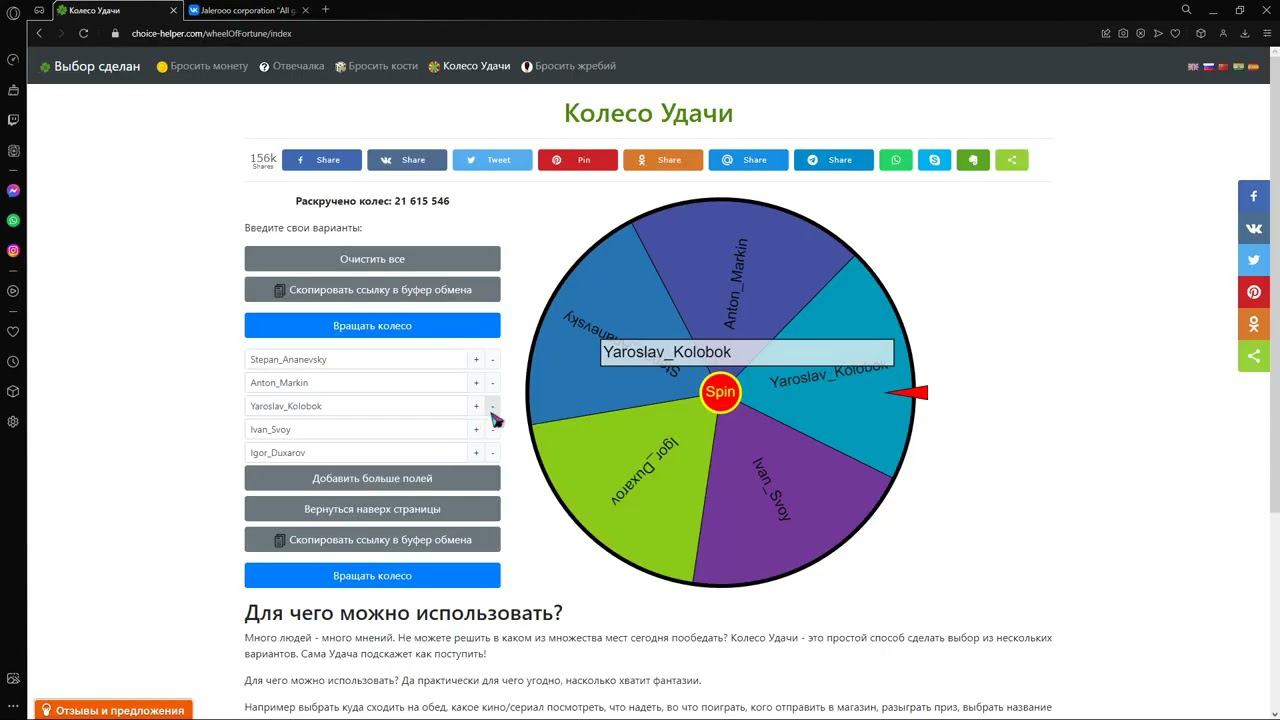Click the upper Вращать колесо button

tap(372, 326)
